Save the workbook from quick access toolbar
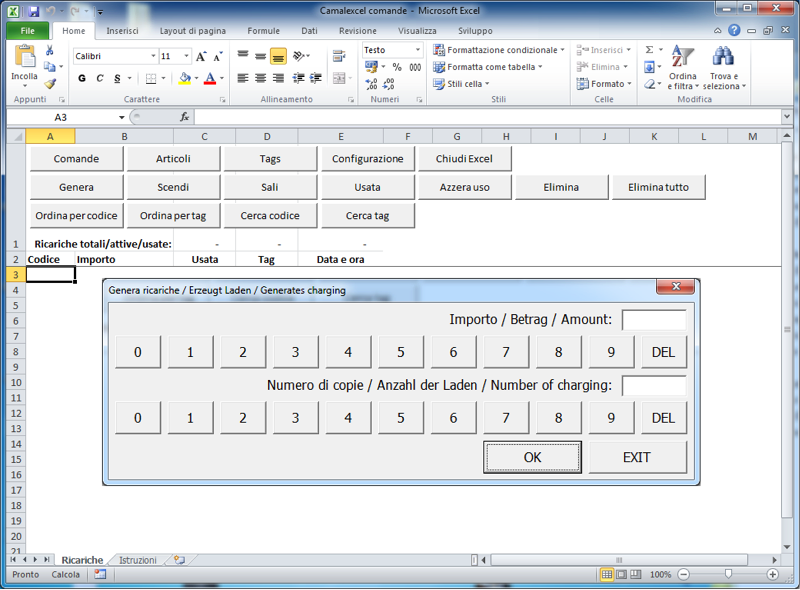 (x=33, y=11)
